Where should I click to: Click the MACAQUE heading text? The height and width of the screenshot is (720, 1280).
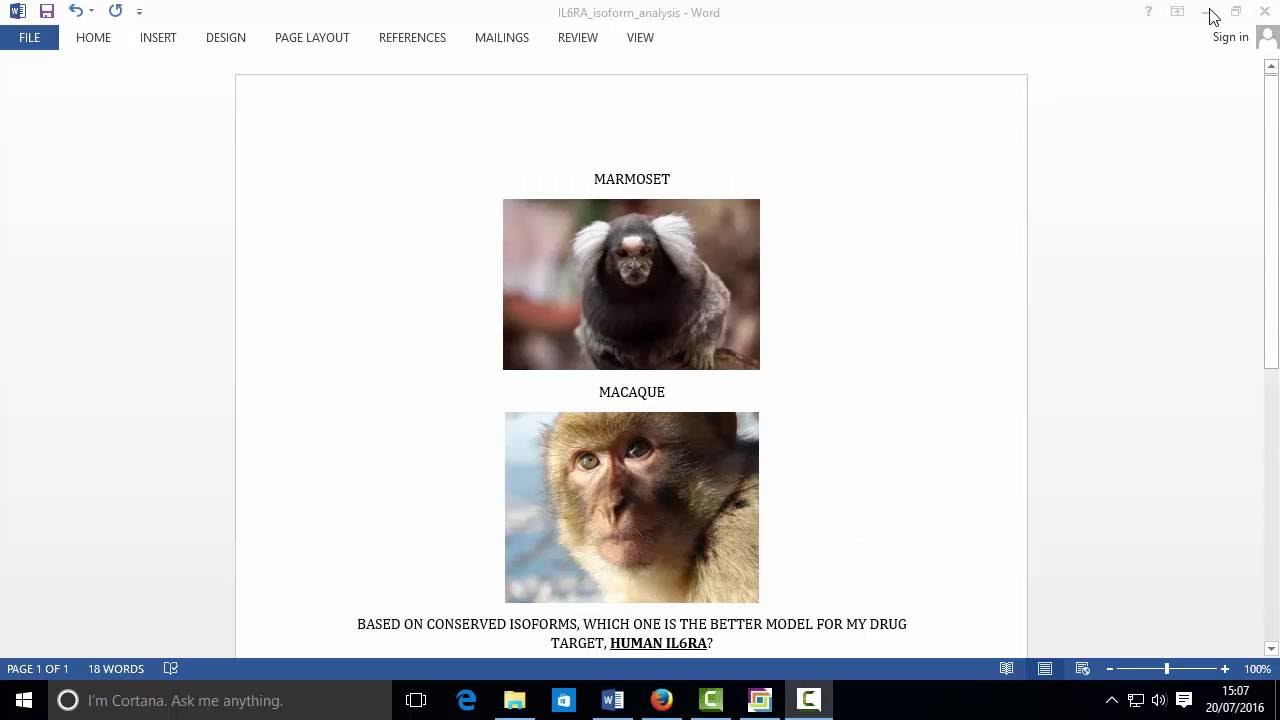[632, 392]
